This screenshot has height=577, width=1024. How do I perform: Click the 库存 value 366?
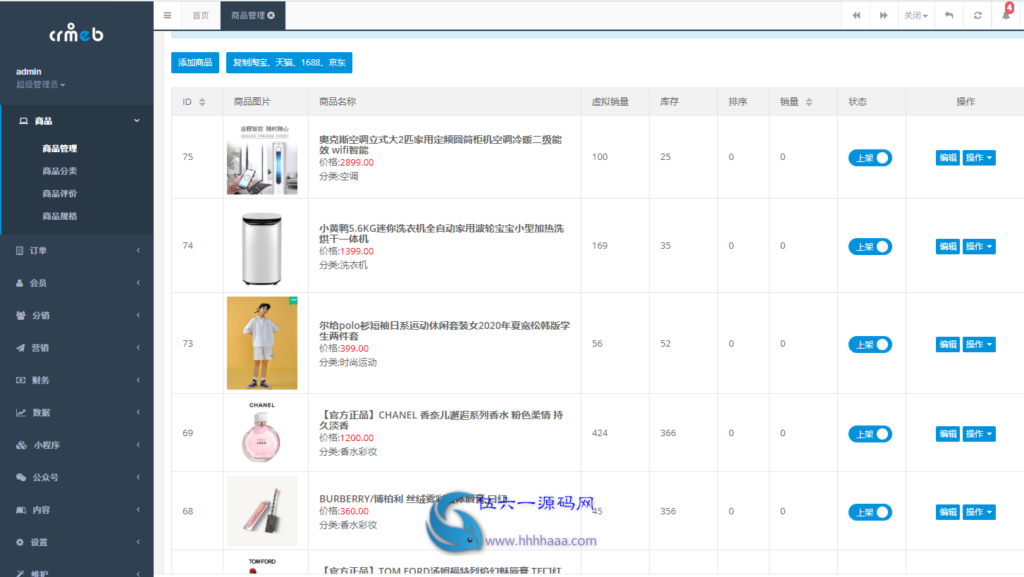click(x=668, y=433)
